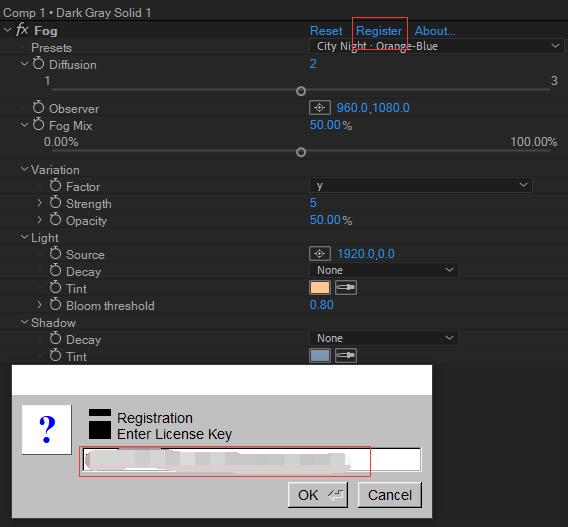568x527 pixels.
Task: Pick Light Tint with the eyedropper
Action: (346, 288)
